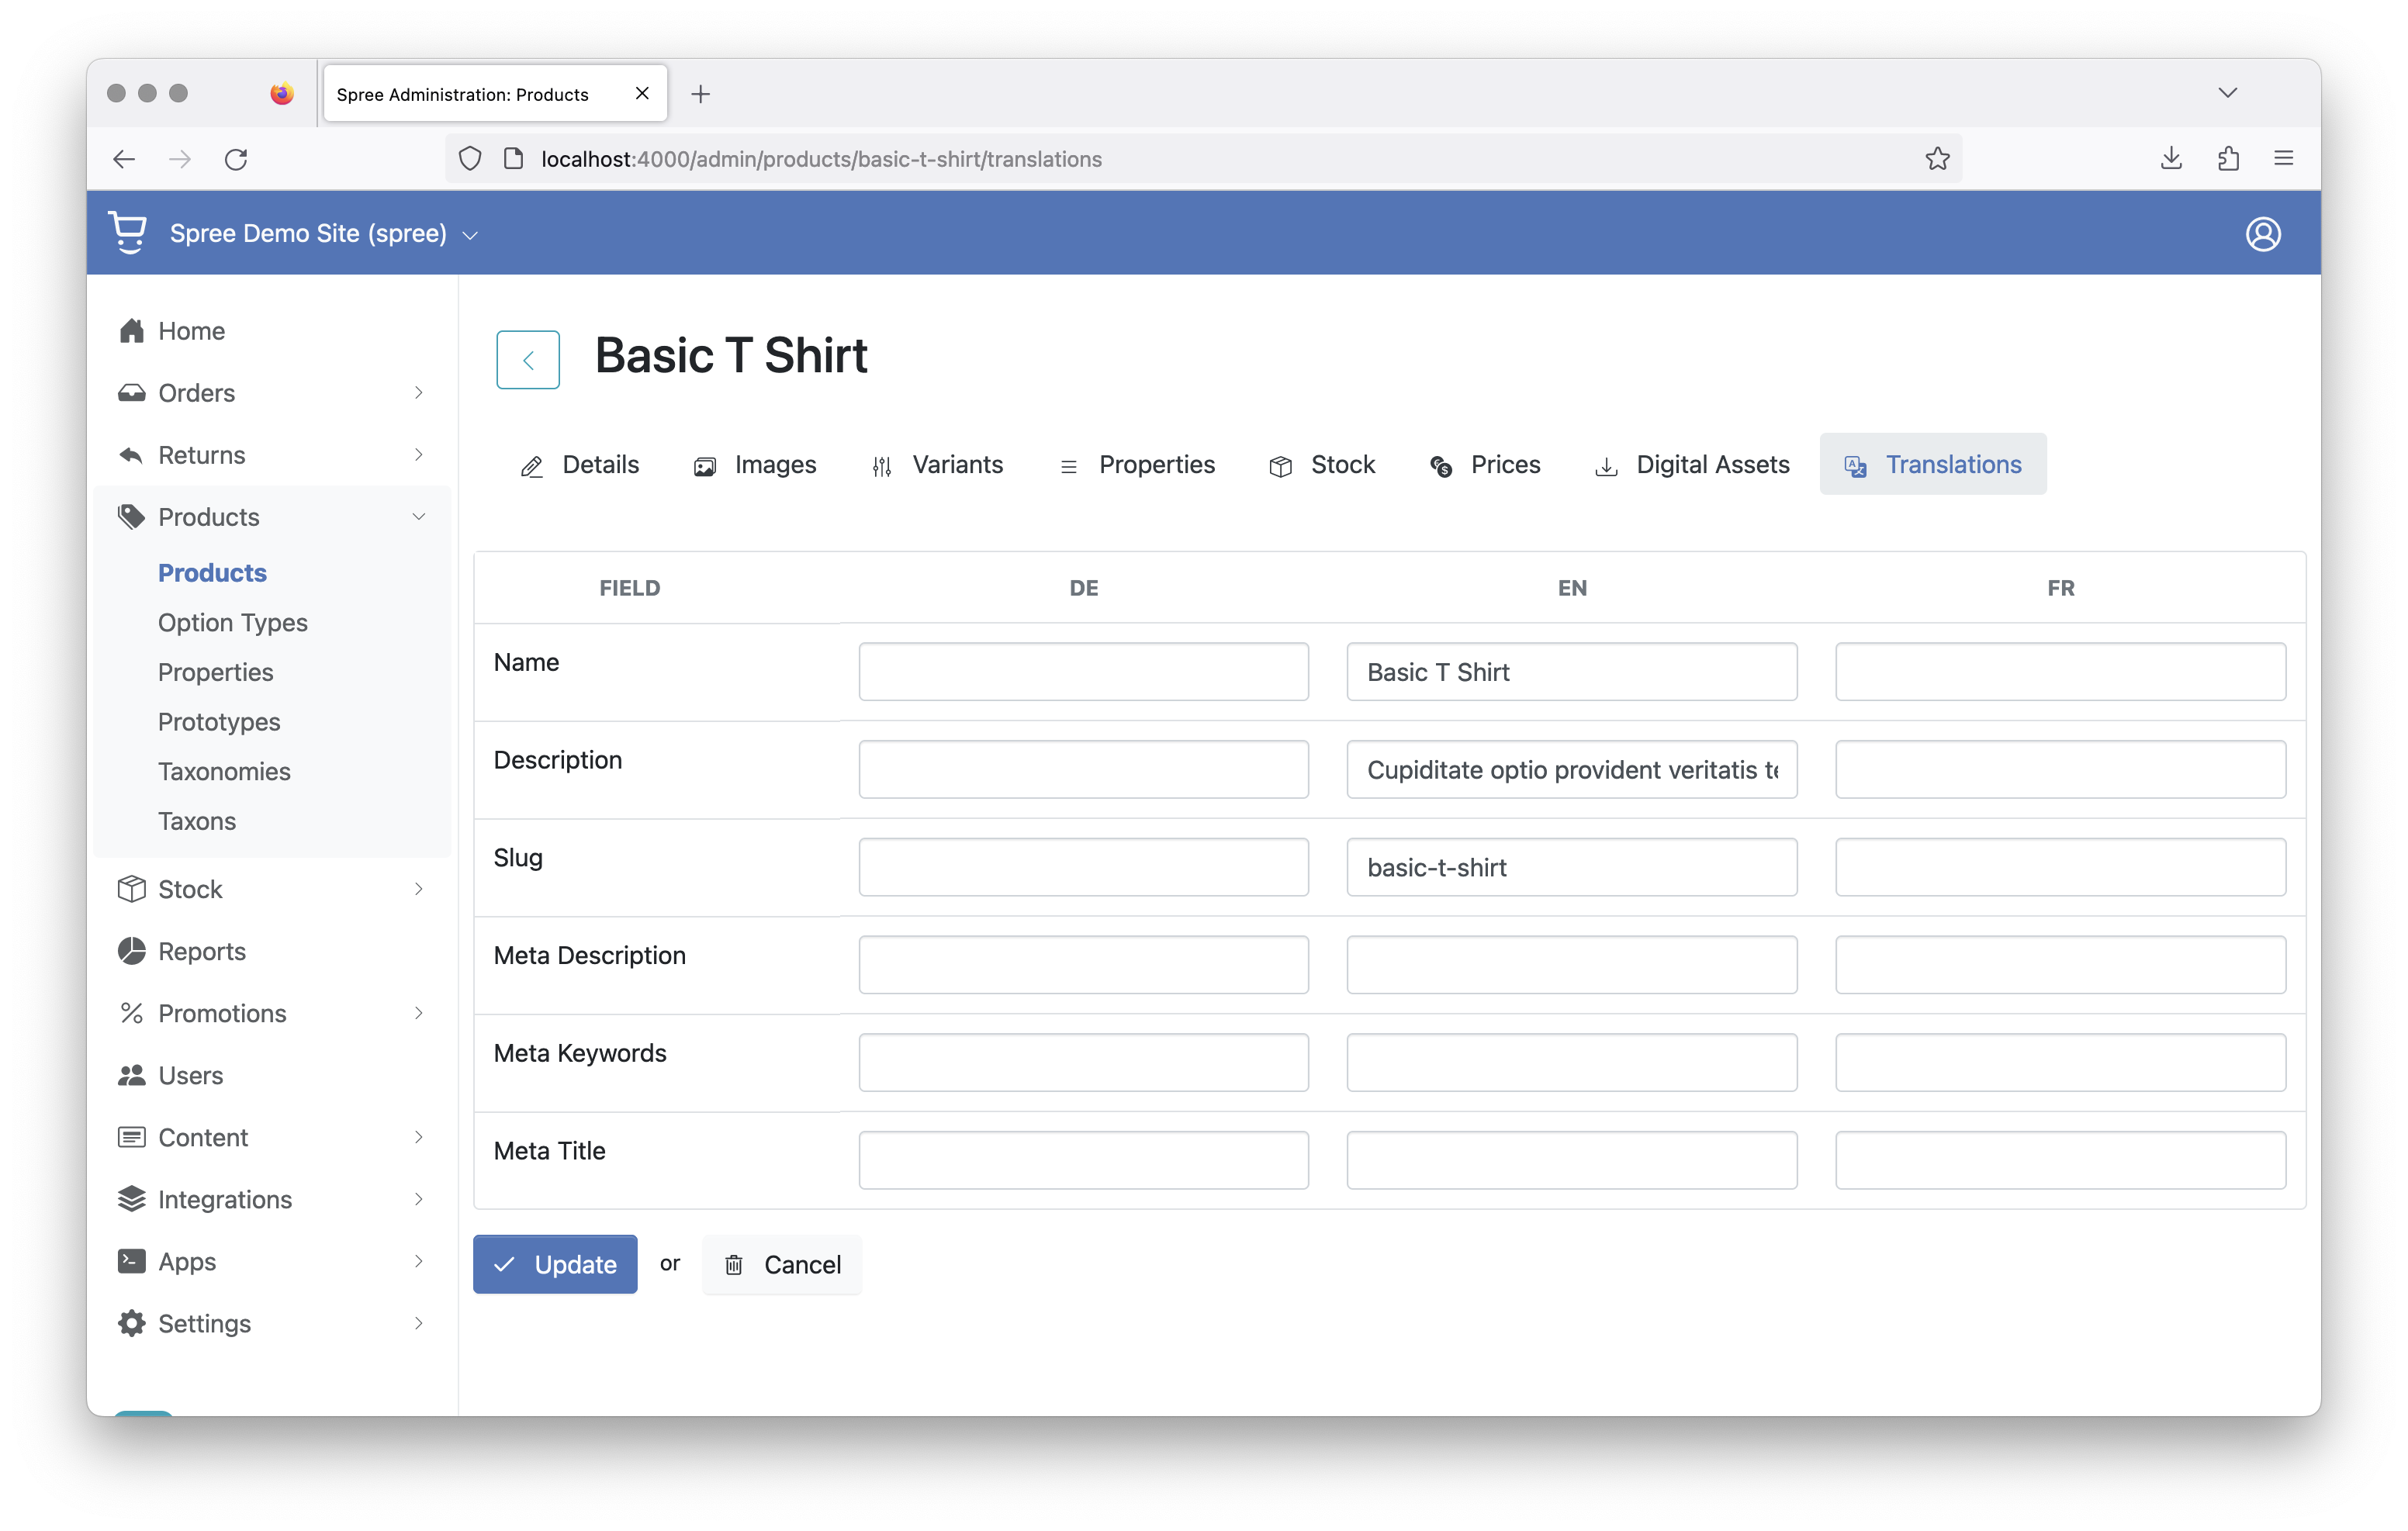Click the Cancel button
The image size is (2408, 1531).
tap(782, 1265)
